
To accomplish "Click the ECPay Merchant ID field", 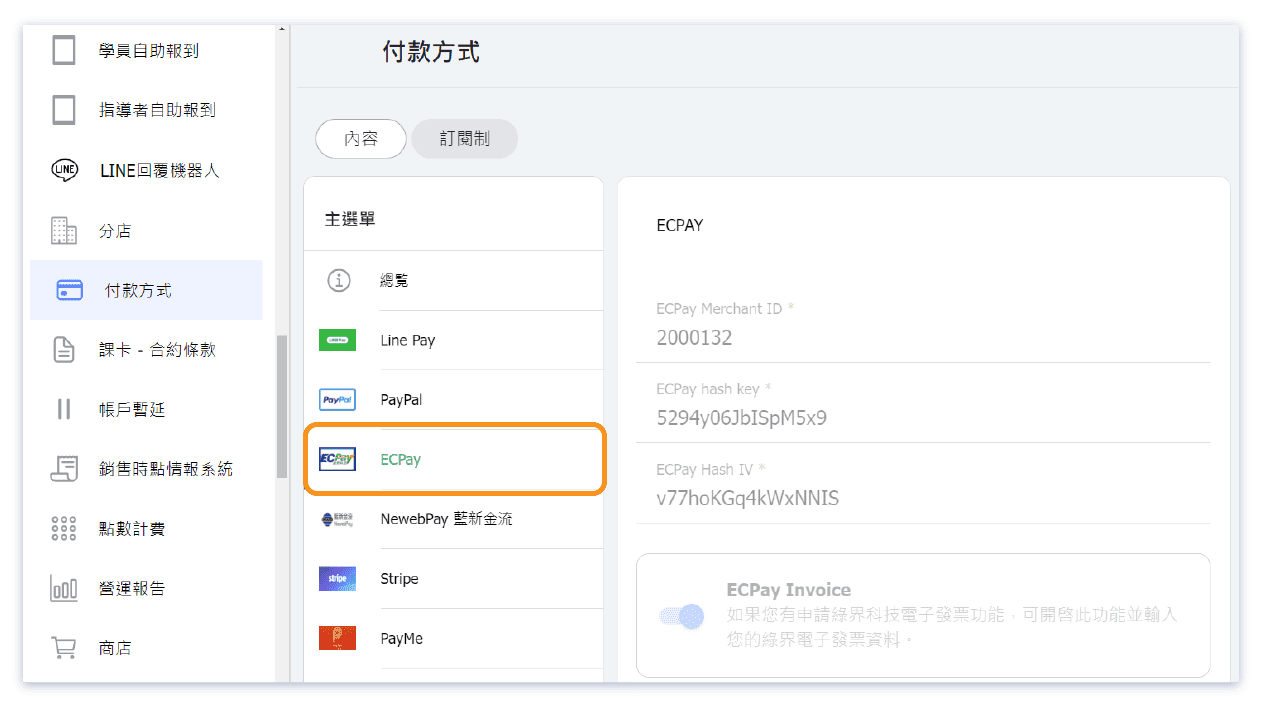I will pyautogui.click(x=922, y=338).
